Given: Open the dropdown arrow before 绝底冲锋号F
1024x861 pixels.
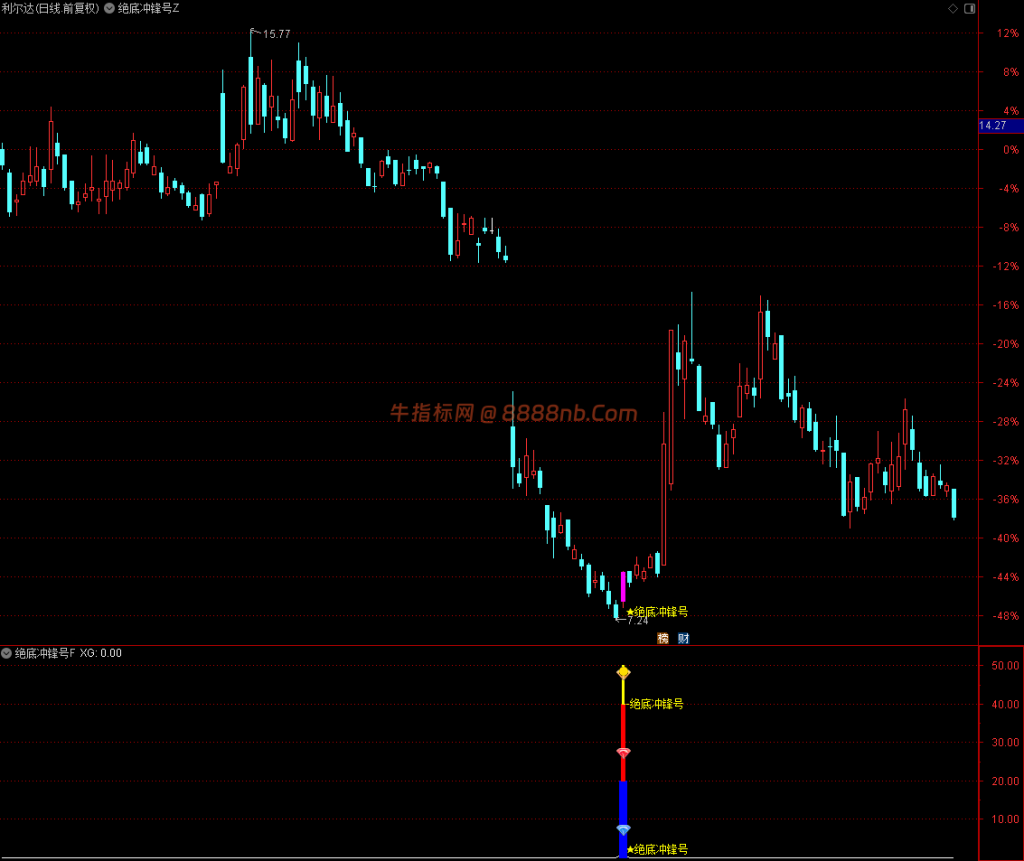Looking at the screenshot, I should coord(6,653).
